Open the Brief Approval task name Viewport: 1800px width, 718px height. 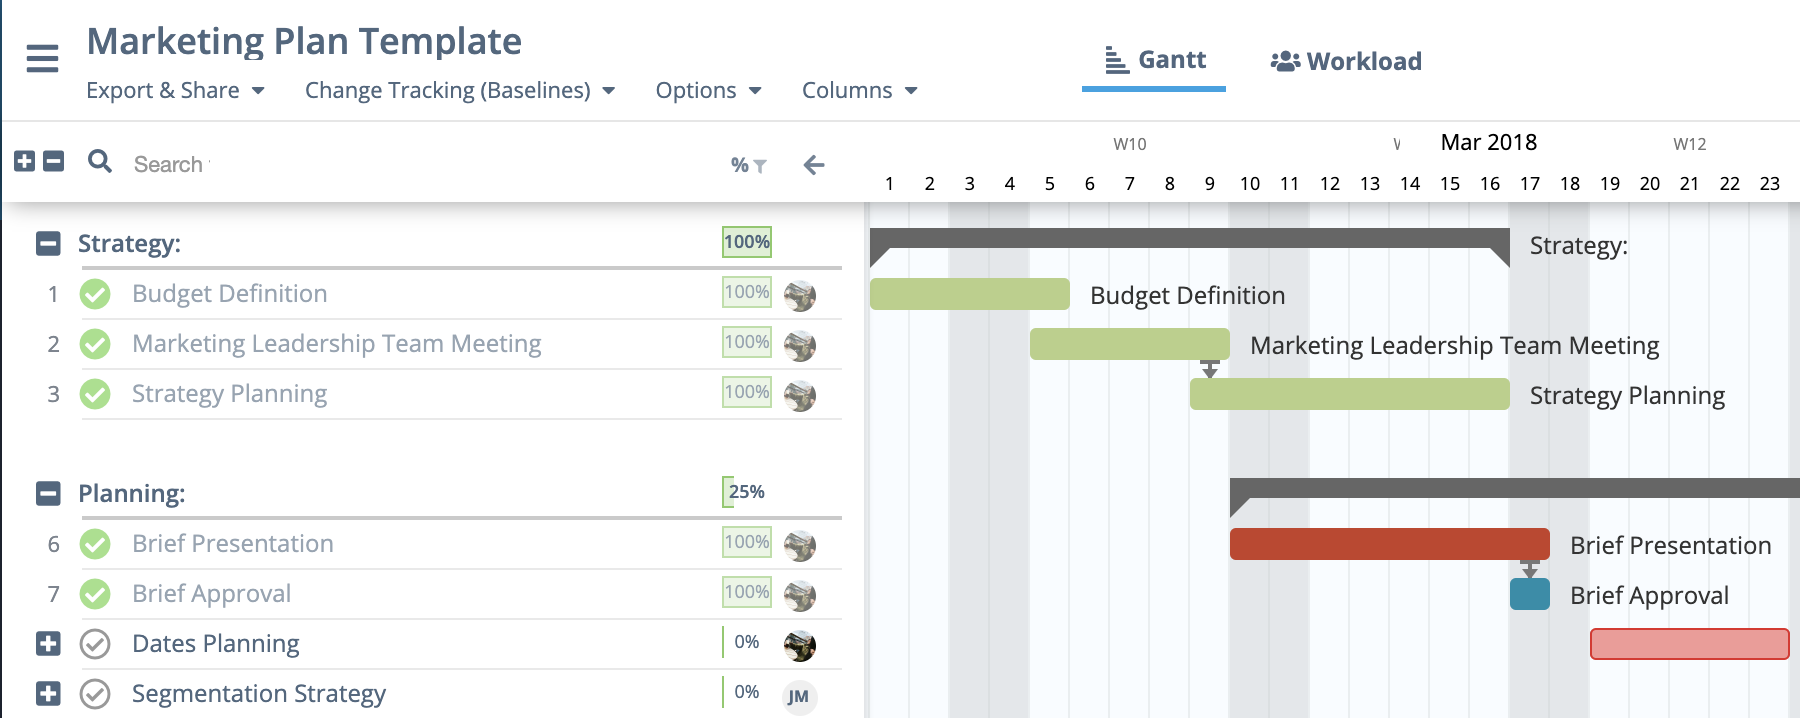tap(212, 594)
